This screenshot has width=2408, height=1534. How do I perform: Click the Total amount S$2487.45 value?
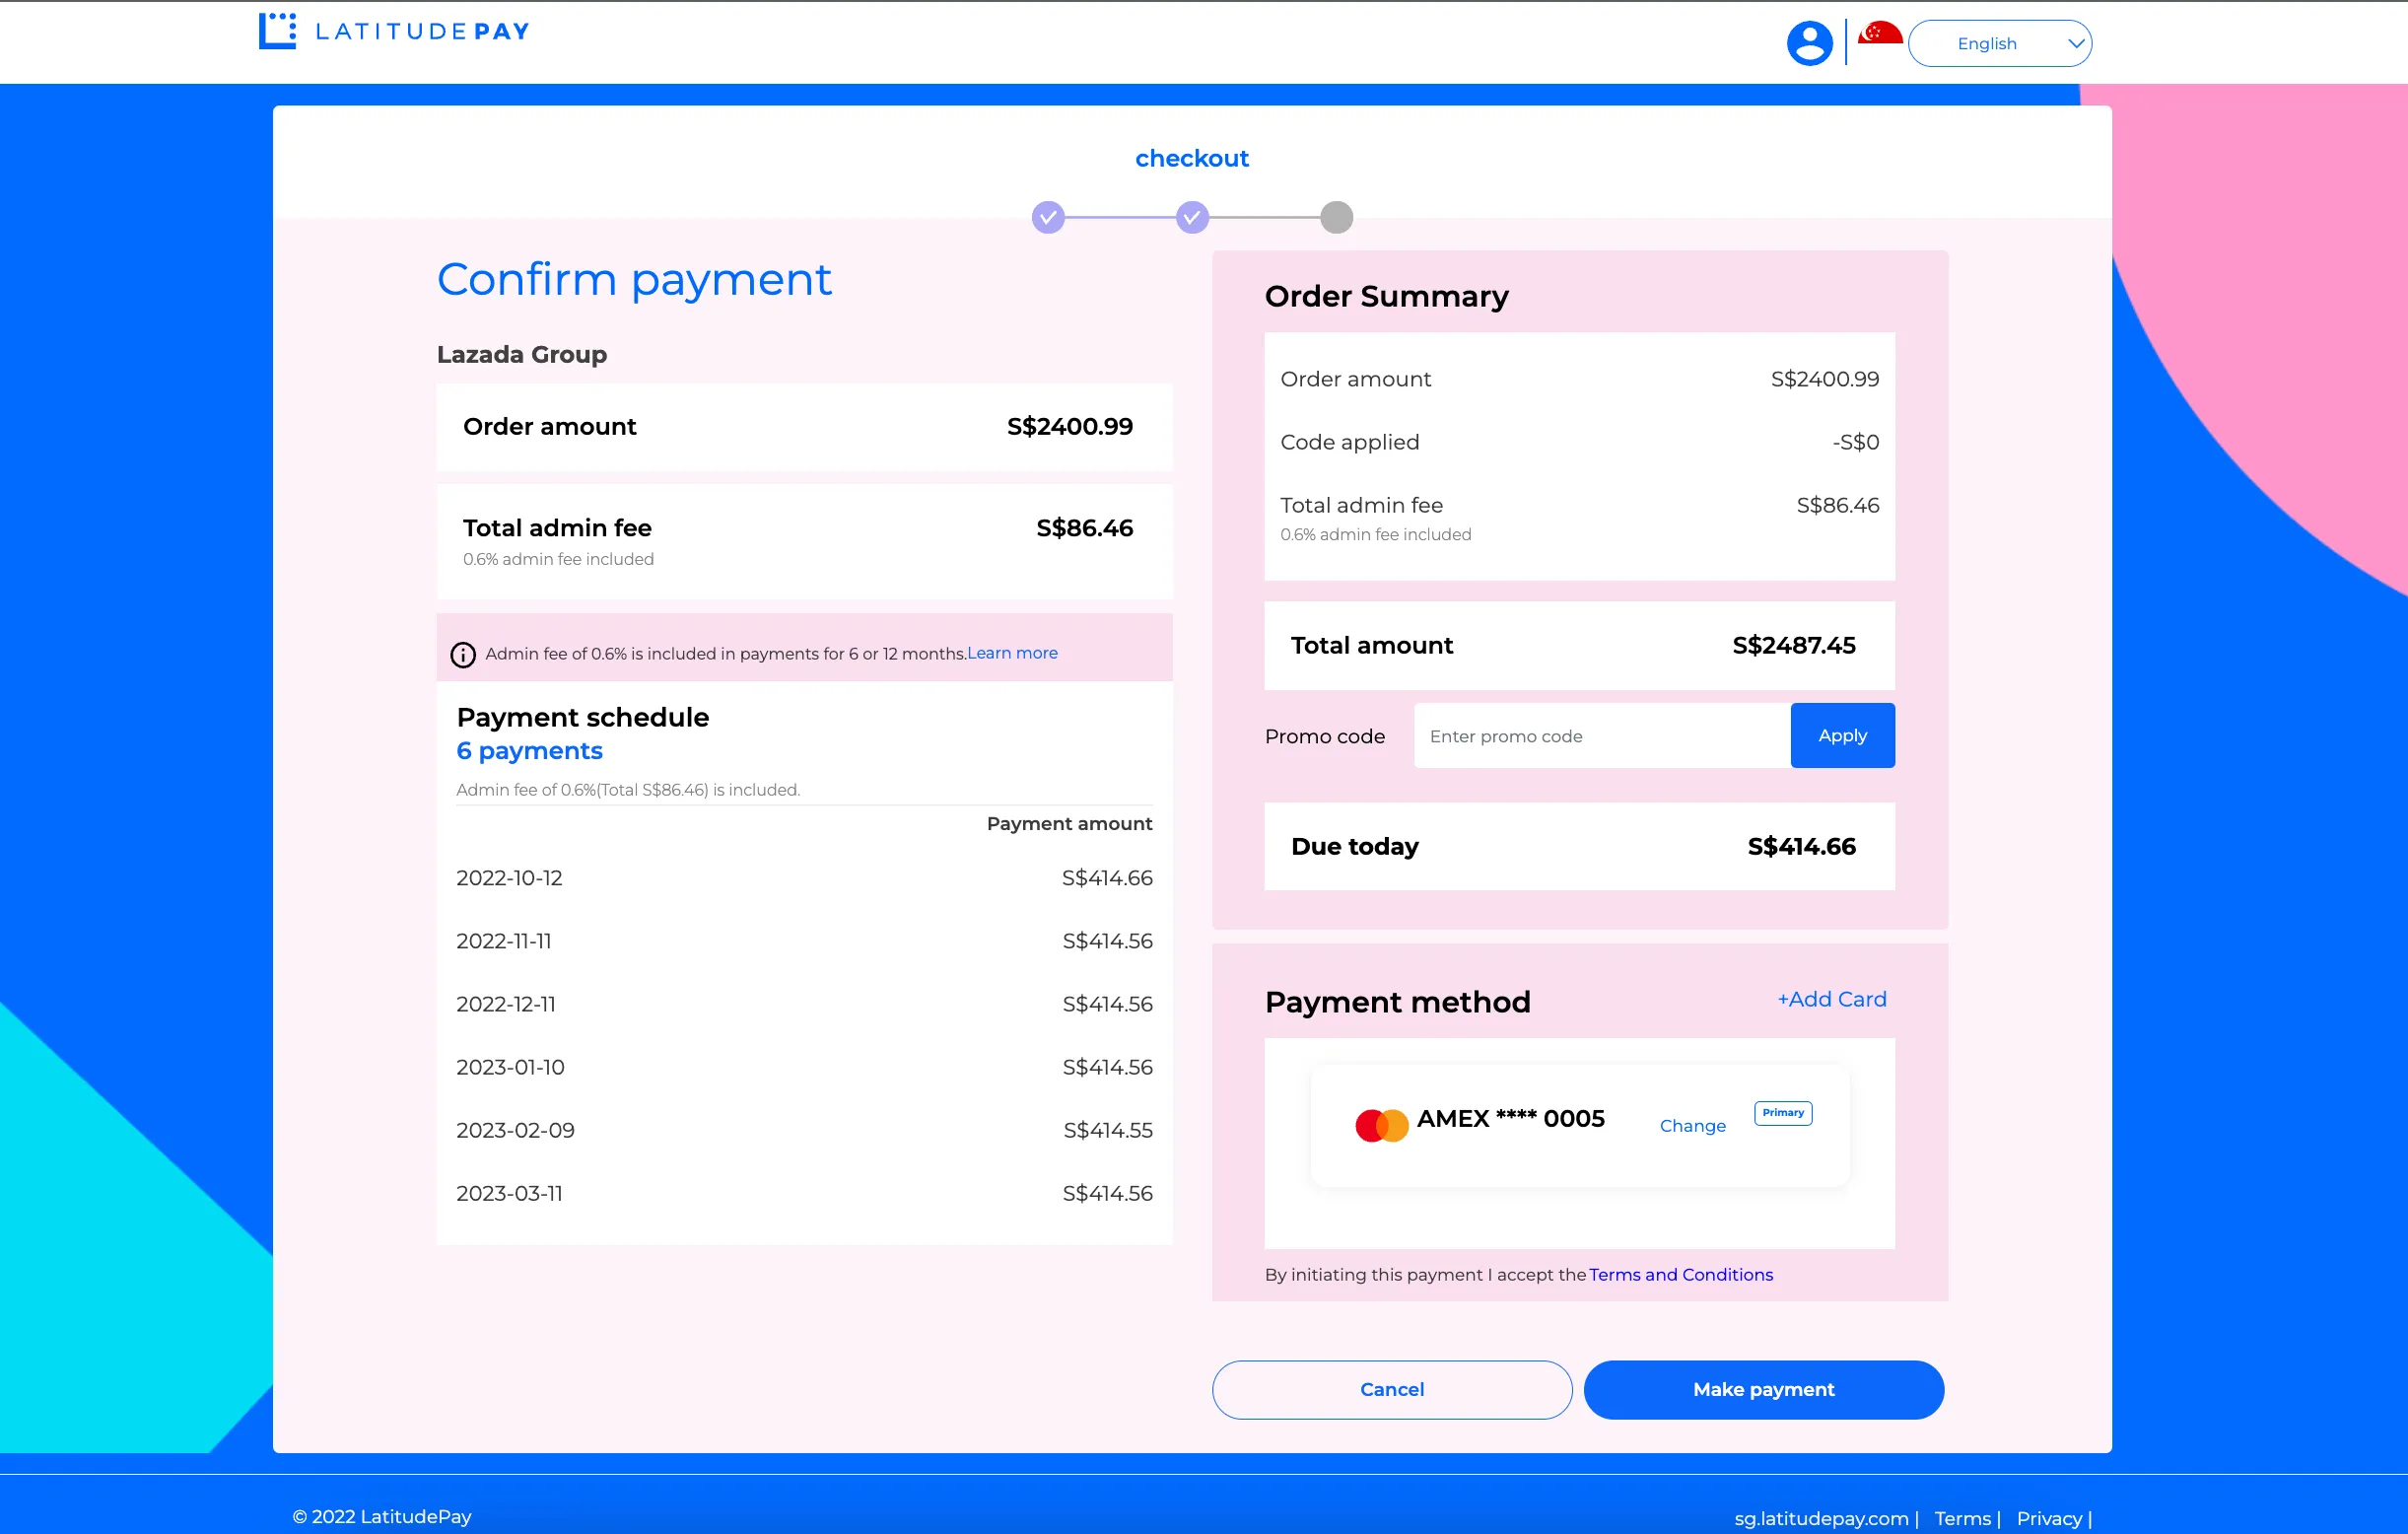[x=1794, y=646]
